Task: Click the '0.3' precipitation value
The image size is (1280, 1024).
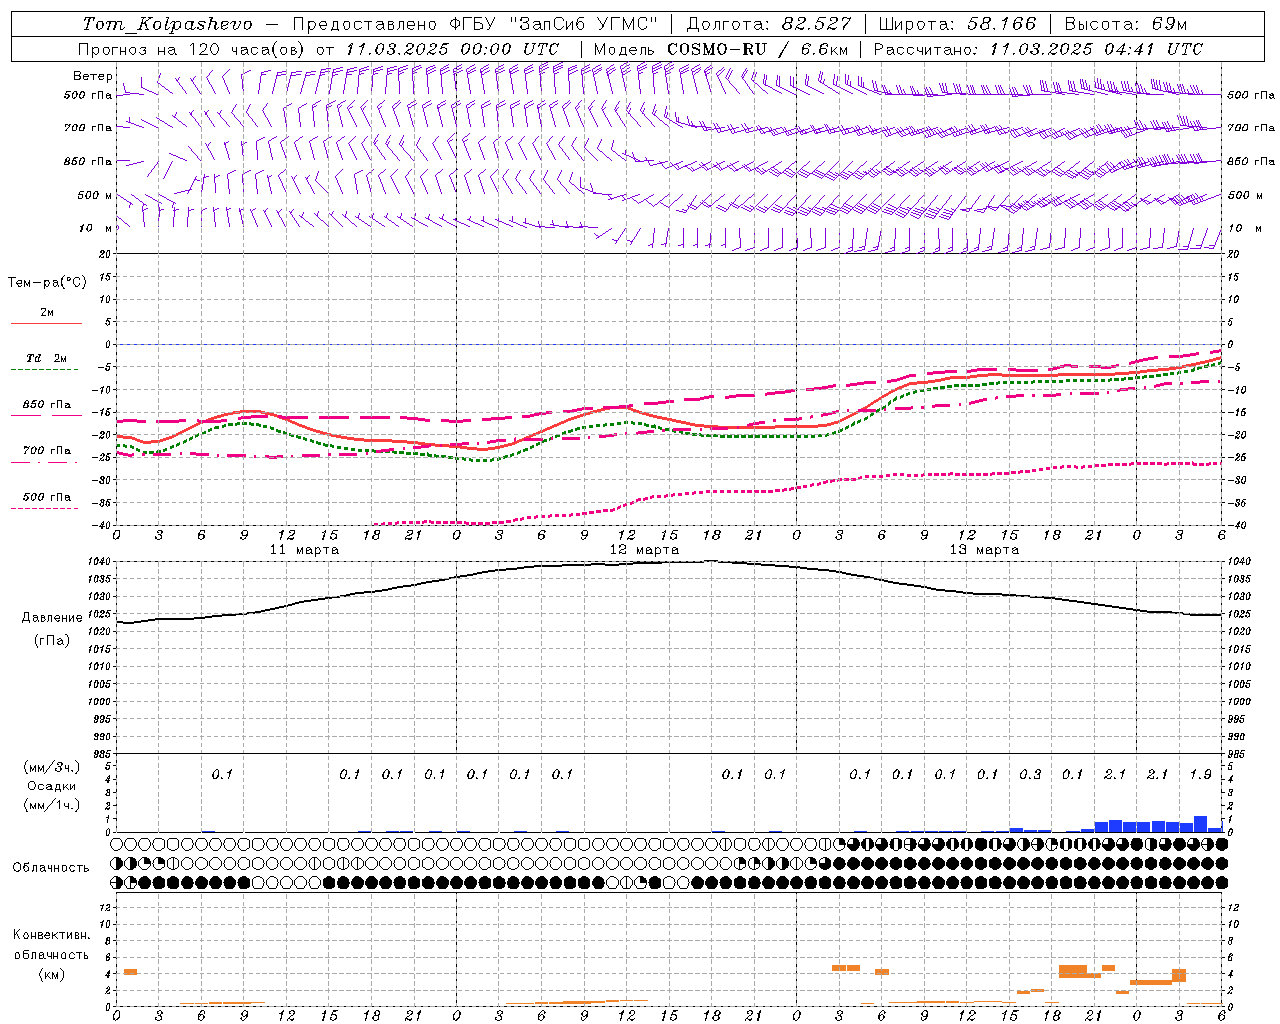Action: point(1030,774)
